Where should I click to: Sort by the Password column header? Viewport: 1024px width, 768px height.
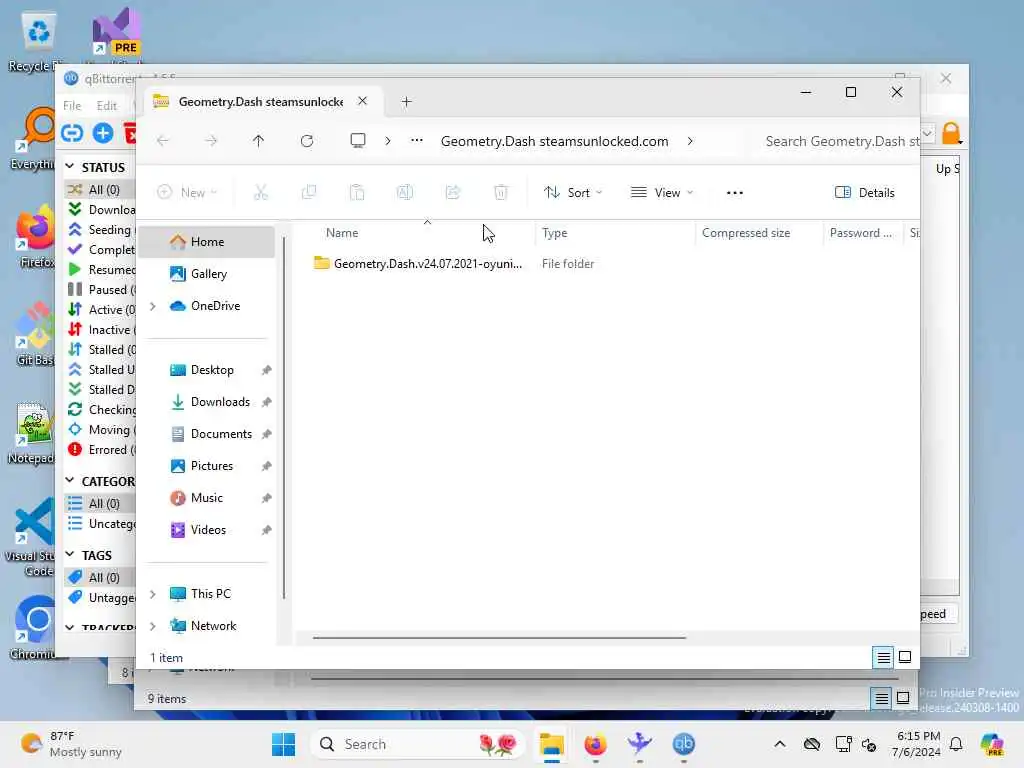pyautogui.click(x=863, y=232)
